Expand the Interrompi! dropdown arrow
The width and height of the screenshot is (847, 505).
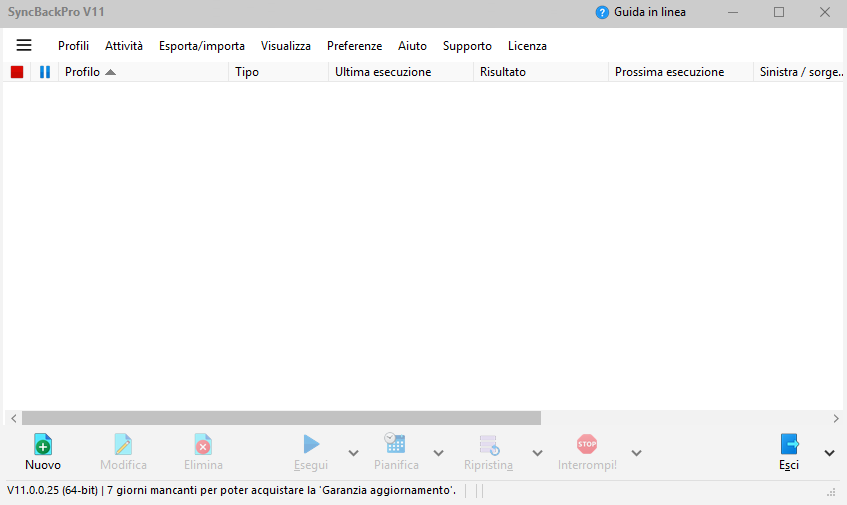[x=637, y=453]
